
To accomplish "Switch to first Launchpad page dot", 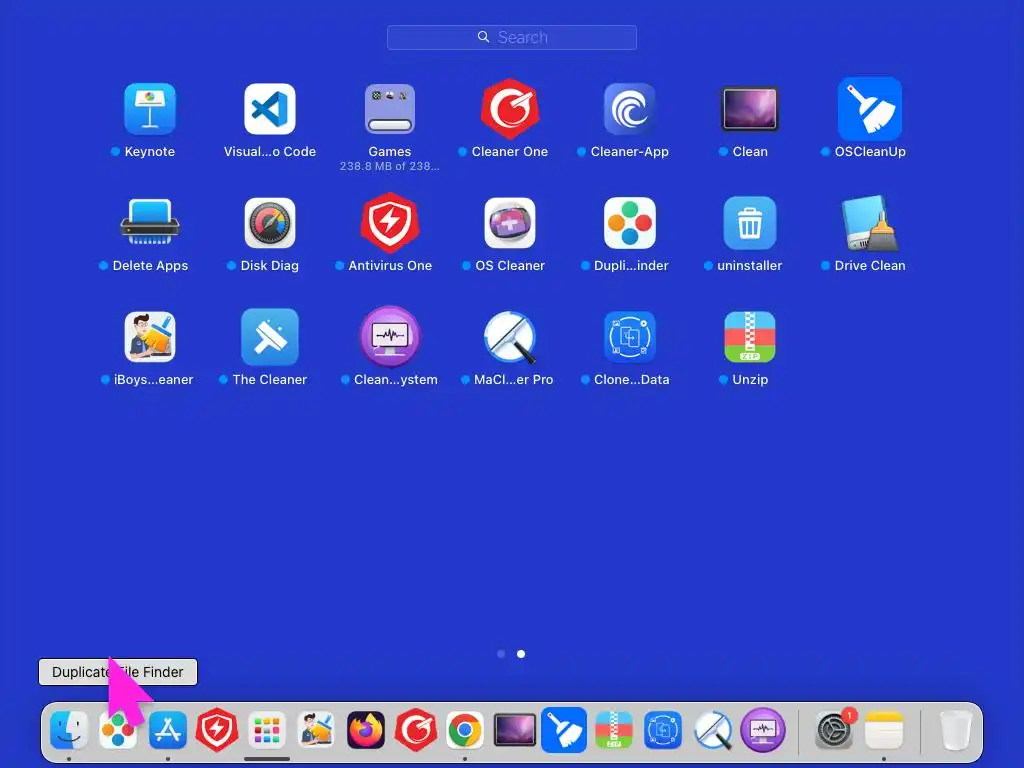I will (x=501, y=654).
